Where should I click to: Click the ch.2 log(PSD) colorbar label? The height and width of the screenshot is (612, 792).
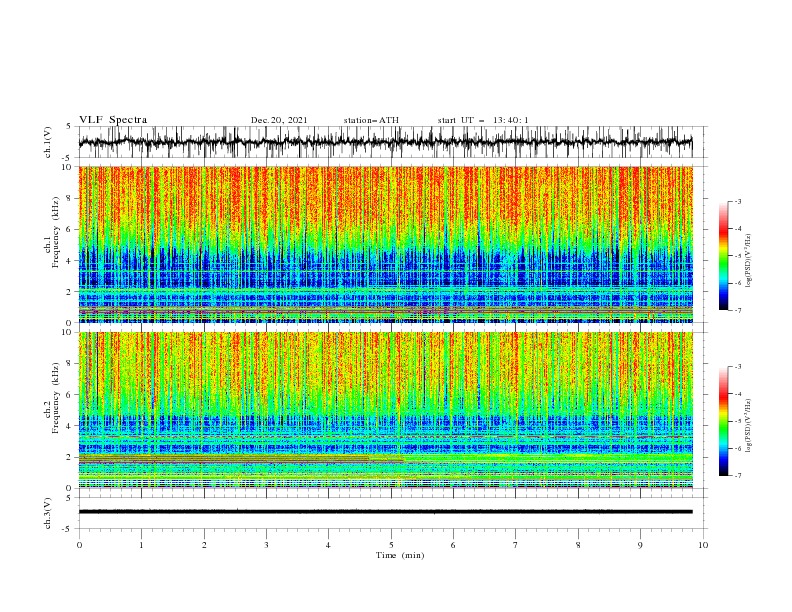pyautogui.click(x=749, y=426)
